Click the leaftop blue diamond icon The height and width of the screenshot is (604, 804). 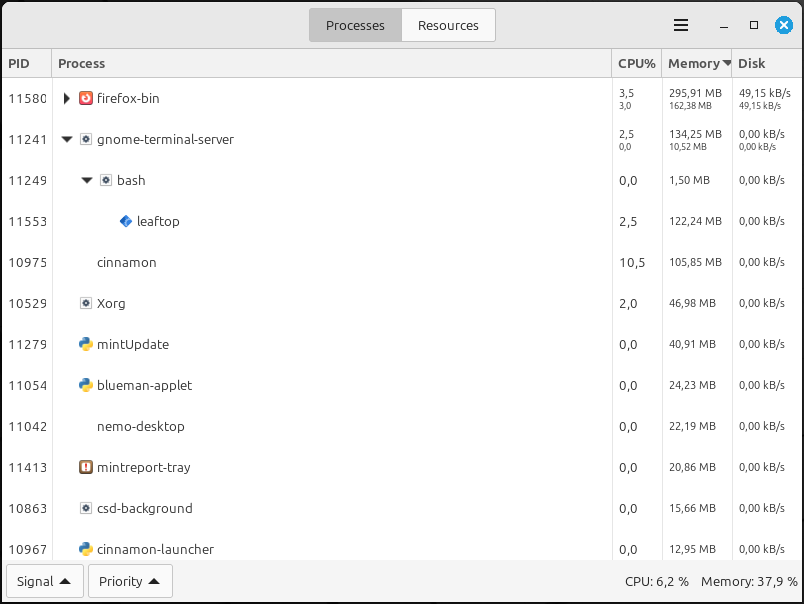[126, 221]
